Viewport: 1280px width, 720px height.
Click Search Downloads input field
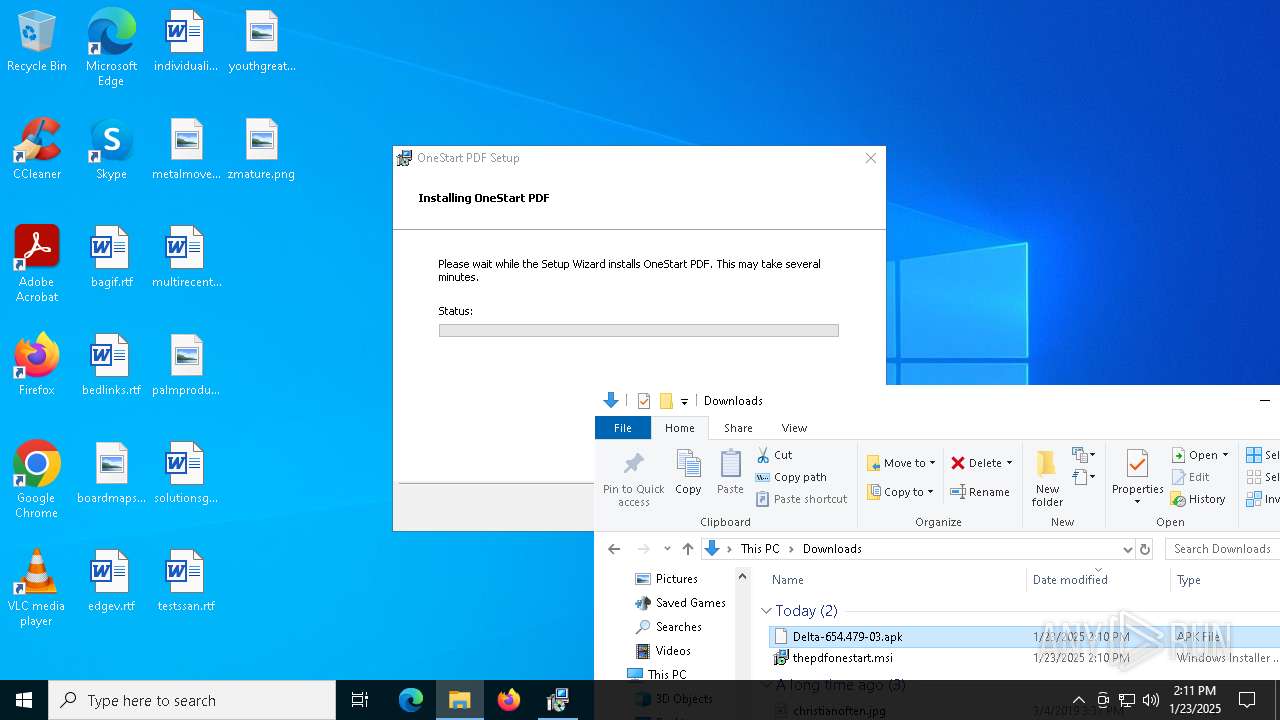pyautogui.click(x=1222, y=549)
